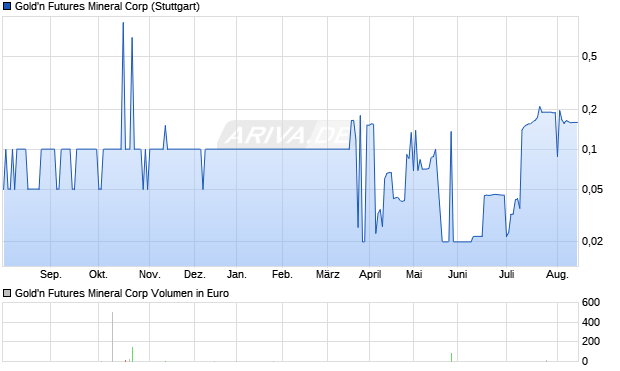Click the Aug. month label
Image resolution: width=620 pixels, height=371 pixels.
click(x=557, y=274)
